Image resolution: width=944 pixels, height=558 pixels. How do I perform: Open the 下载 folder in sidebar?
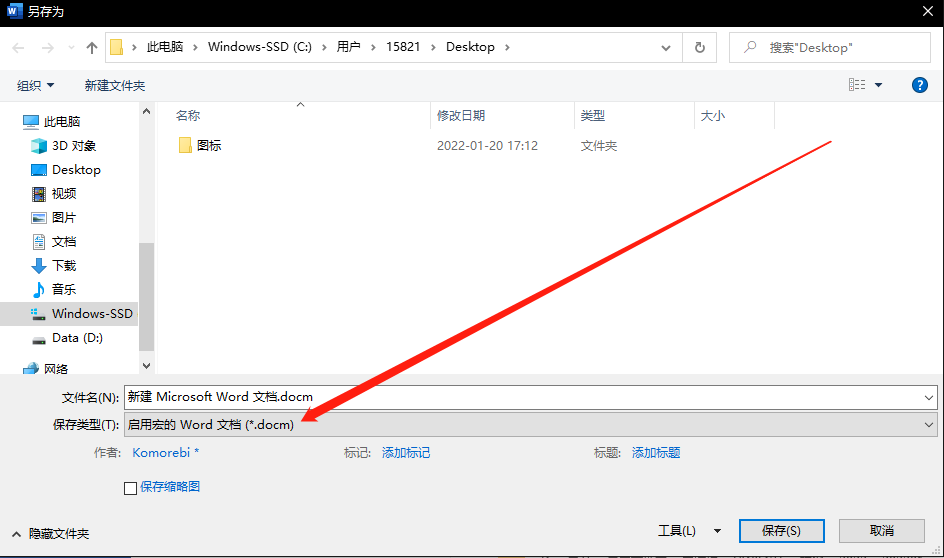(x=63, y=265)
